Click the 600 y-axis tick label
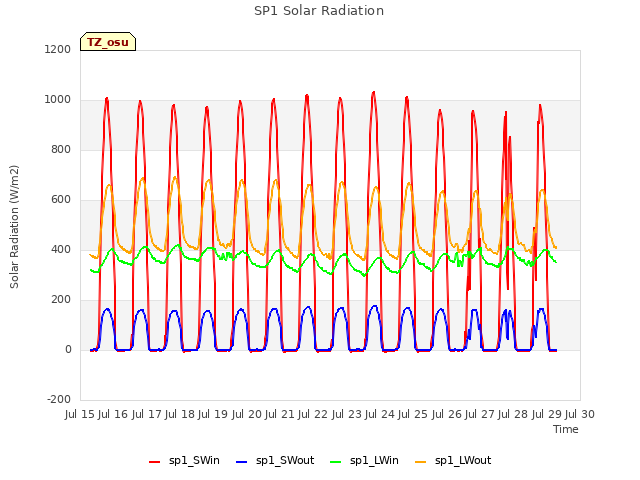The image size is (640, 480). [x=61, y=200]
